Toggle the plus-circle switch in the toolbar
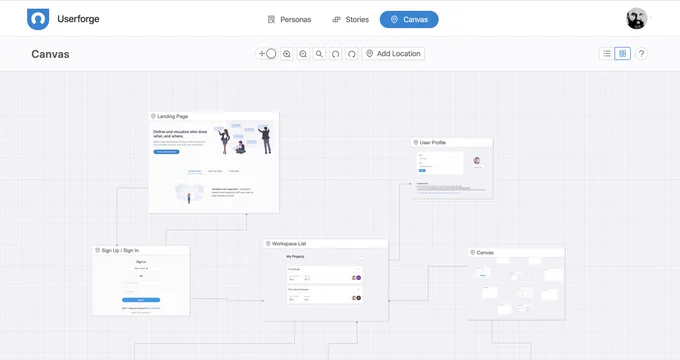The width and height of the screenshot is (680, 360). [x=267, y=54]
